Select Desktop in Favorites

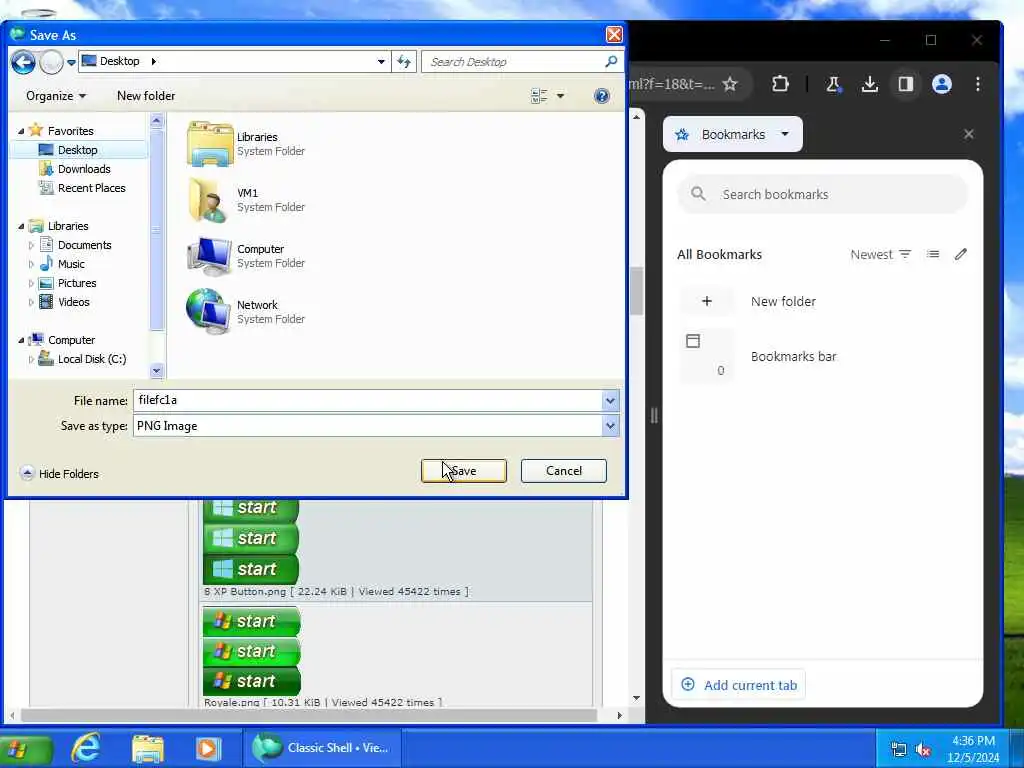[x=77, y=150]
